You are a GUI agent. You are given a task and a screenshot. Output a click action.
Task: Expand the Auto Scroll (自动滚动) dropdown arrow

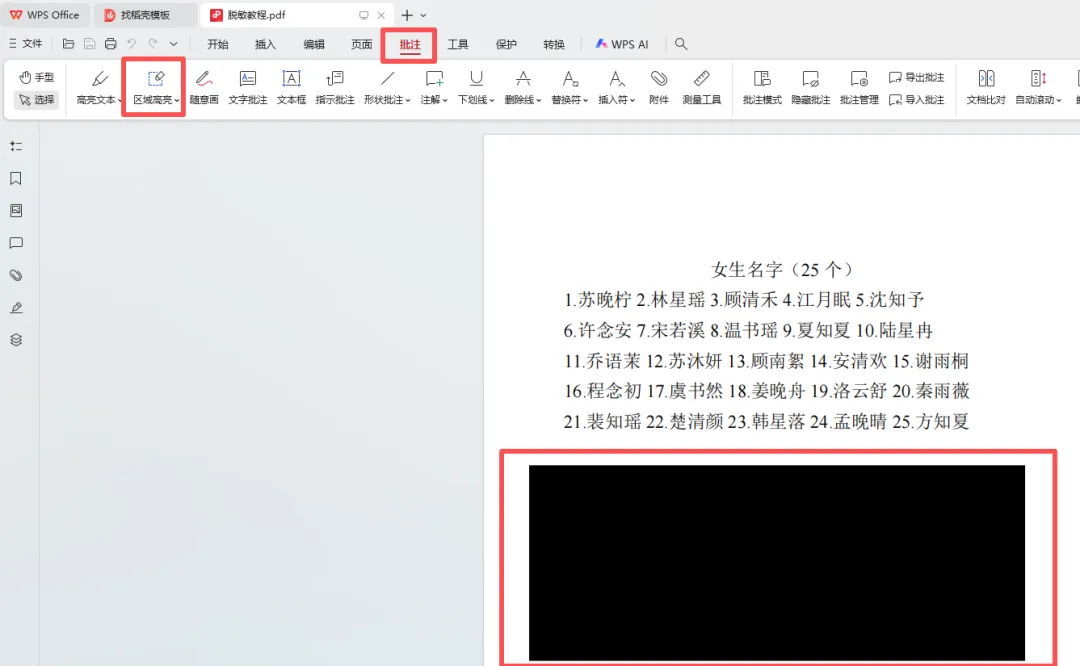pos(1059,101)
